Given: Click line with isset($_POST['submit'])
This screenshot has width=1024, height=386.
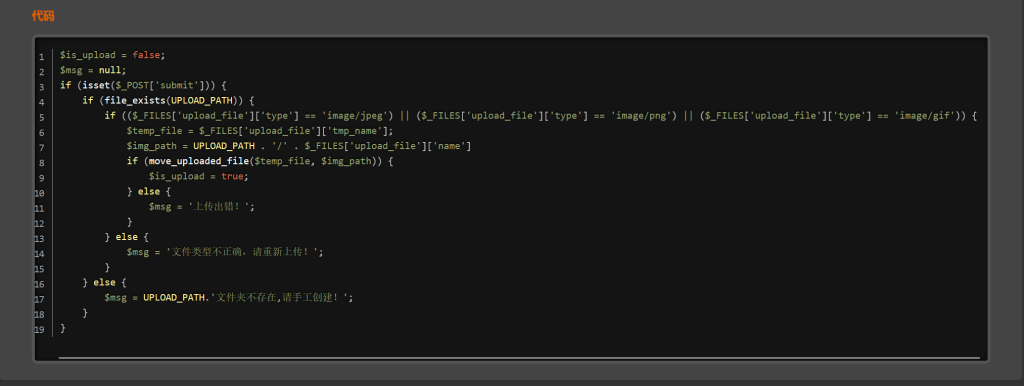Looking at the screenshot, I should 143,86.
